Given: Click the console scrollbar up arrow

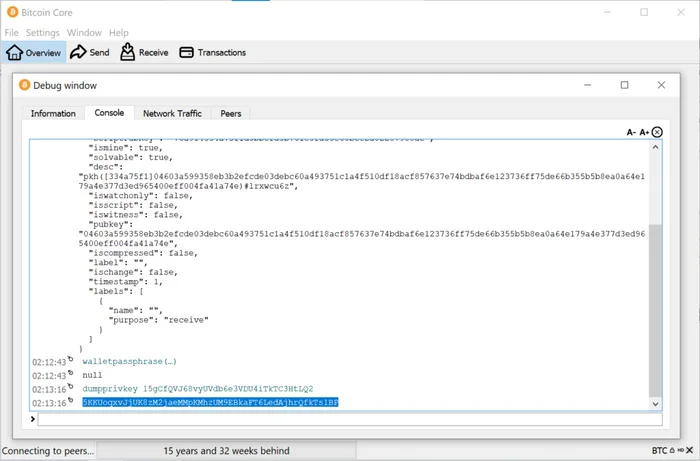Looking at the screenshot, I should point(655,147).
